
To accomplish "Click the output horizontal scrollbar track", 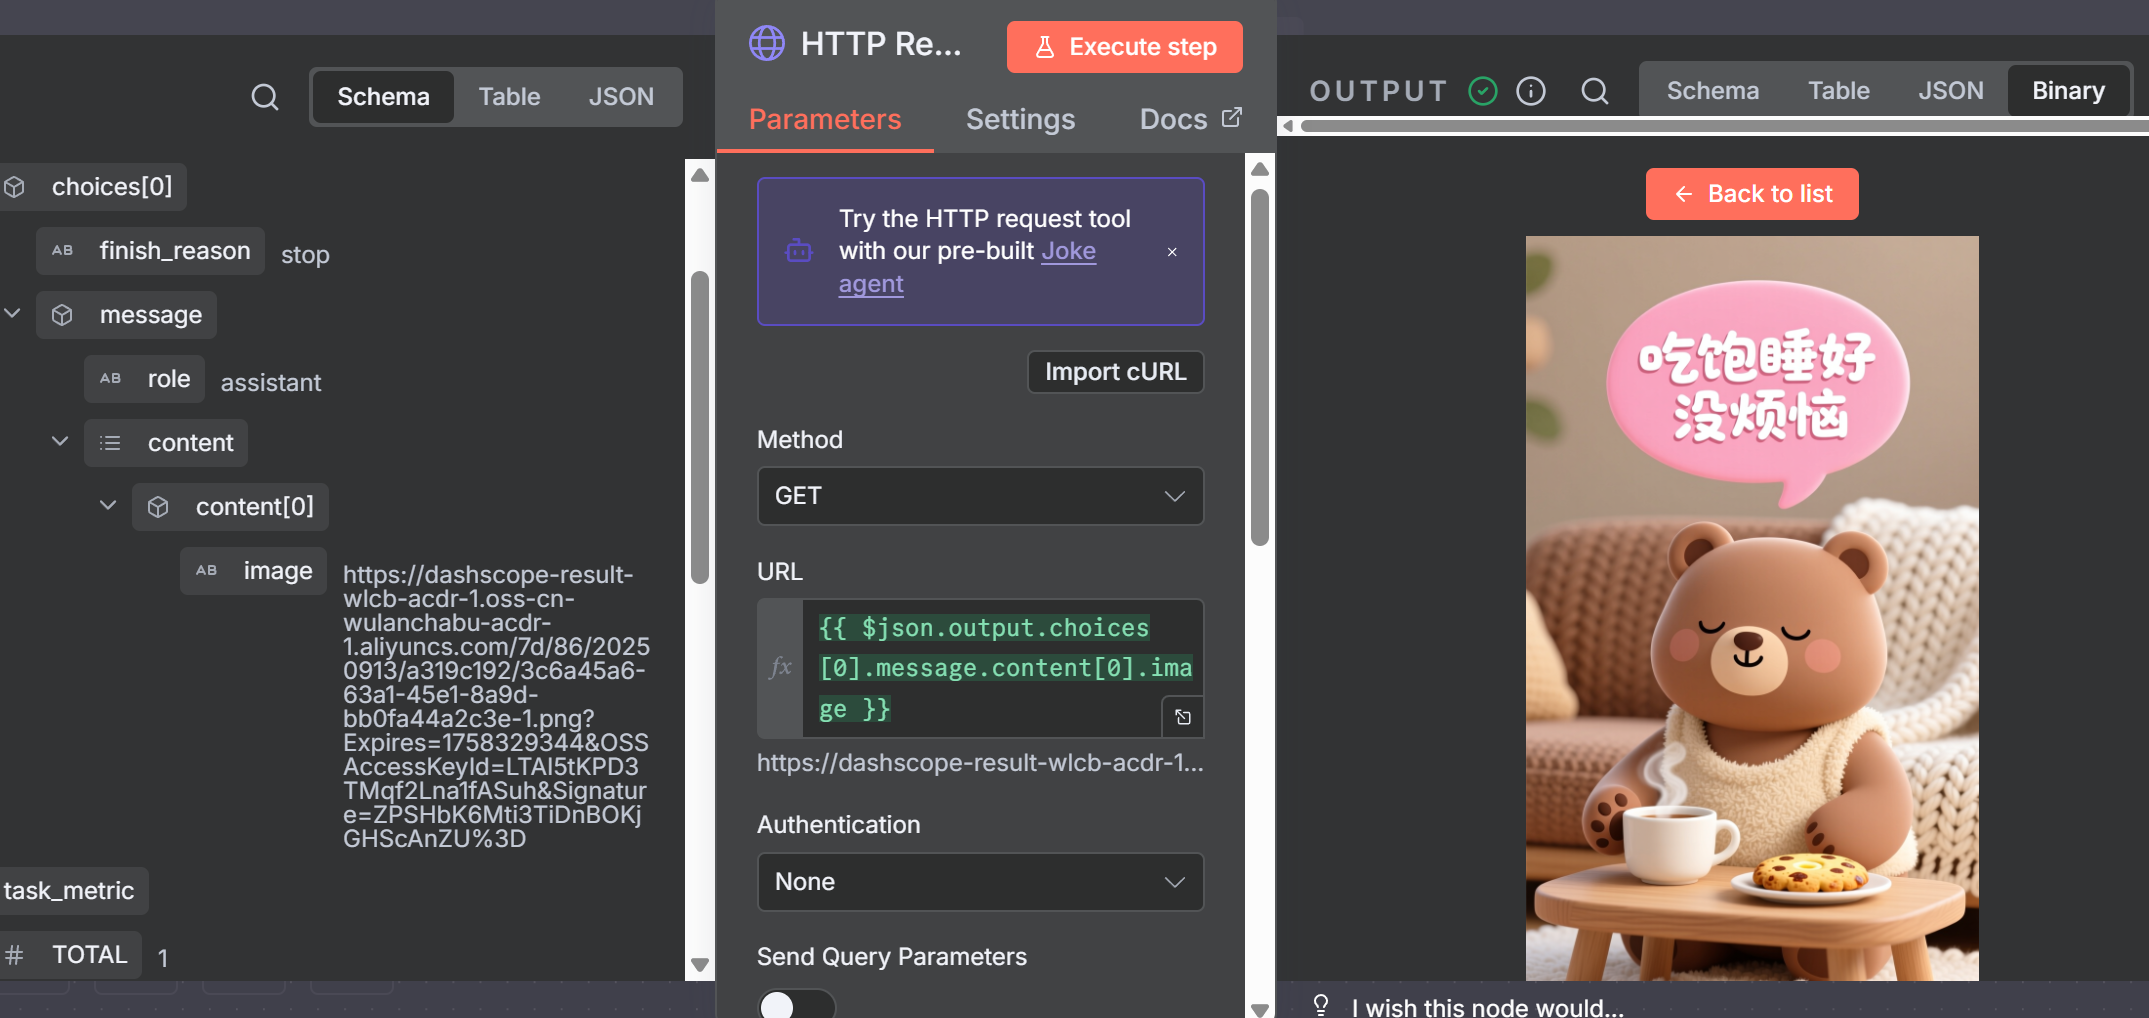I will (x=1724, y=126).
